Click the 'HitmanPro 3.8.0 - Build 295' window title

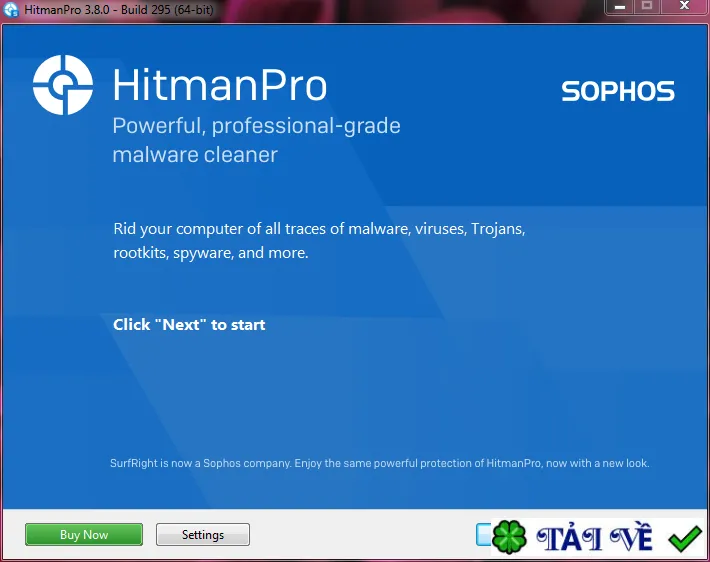point(119,10)
